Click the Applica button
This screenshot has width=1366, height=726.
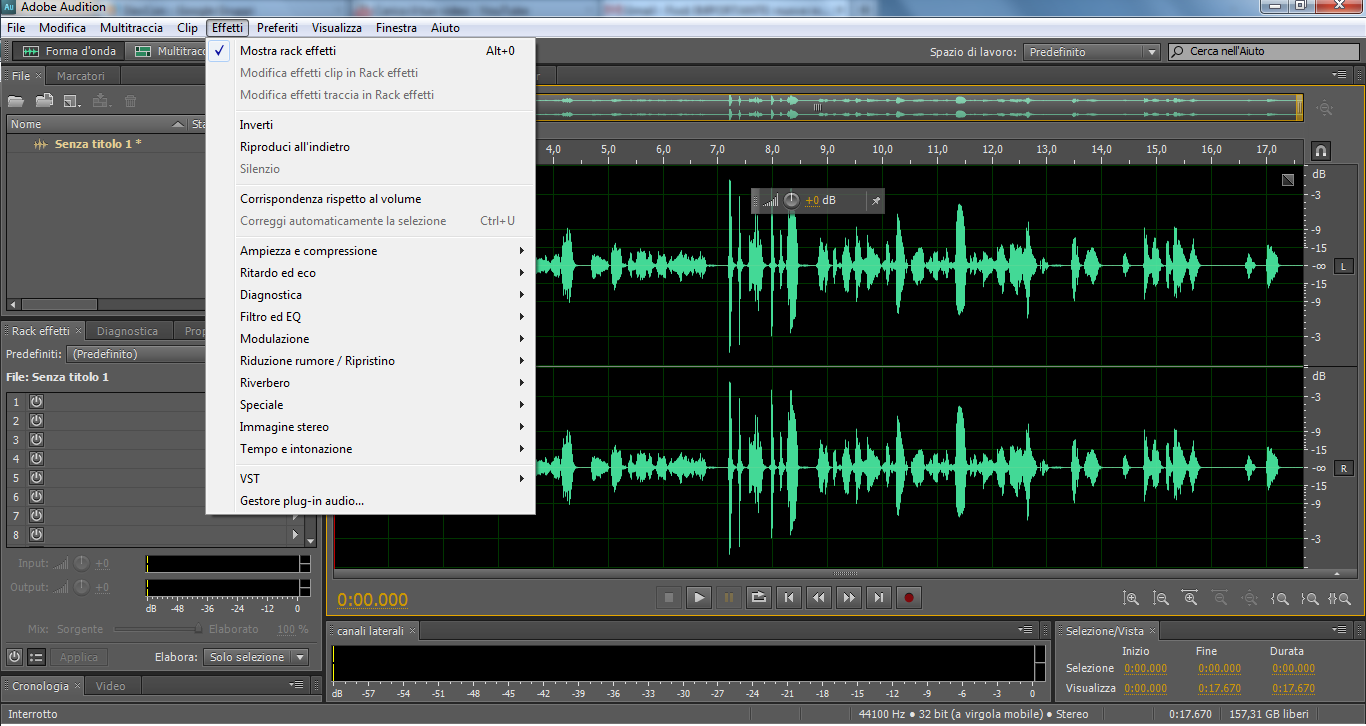[x=79, y=657]
